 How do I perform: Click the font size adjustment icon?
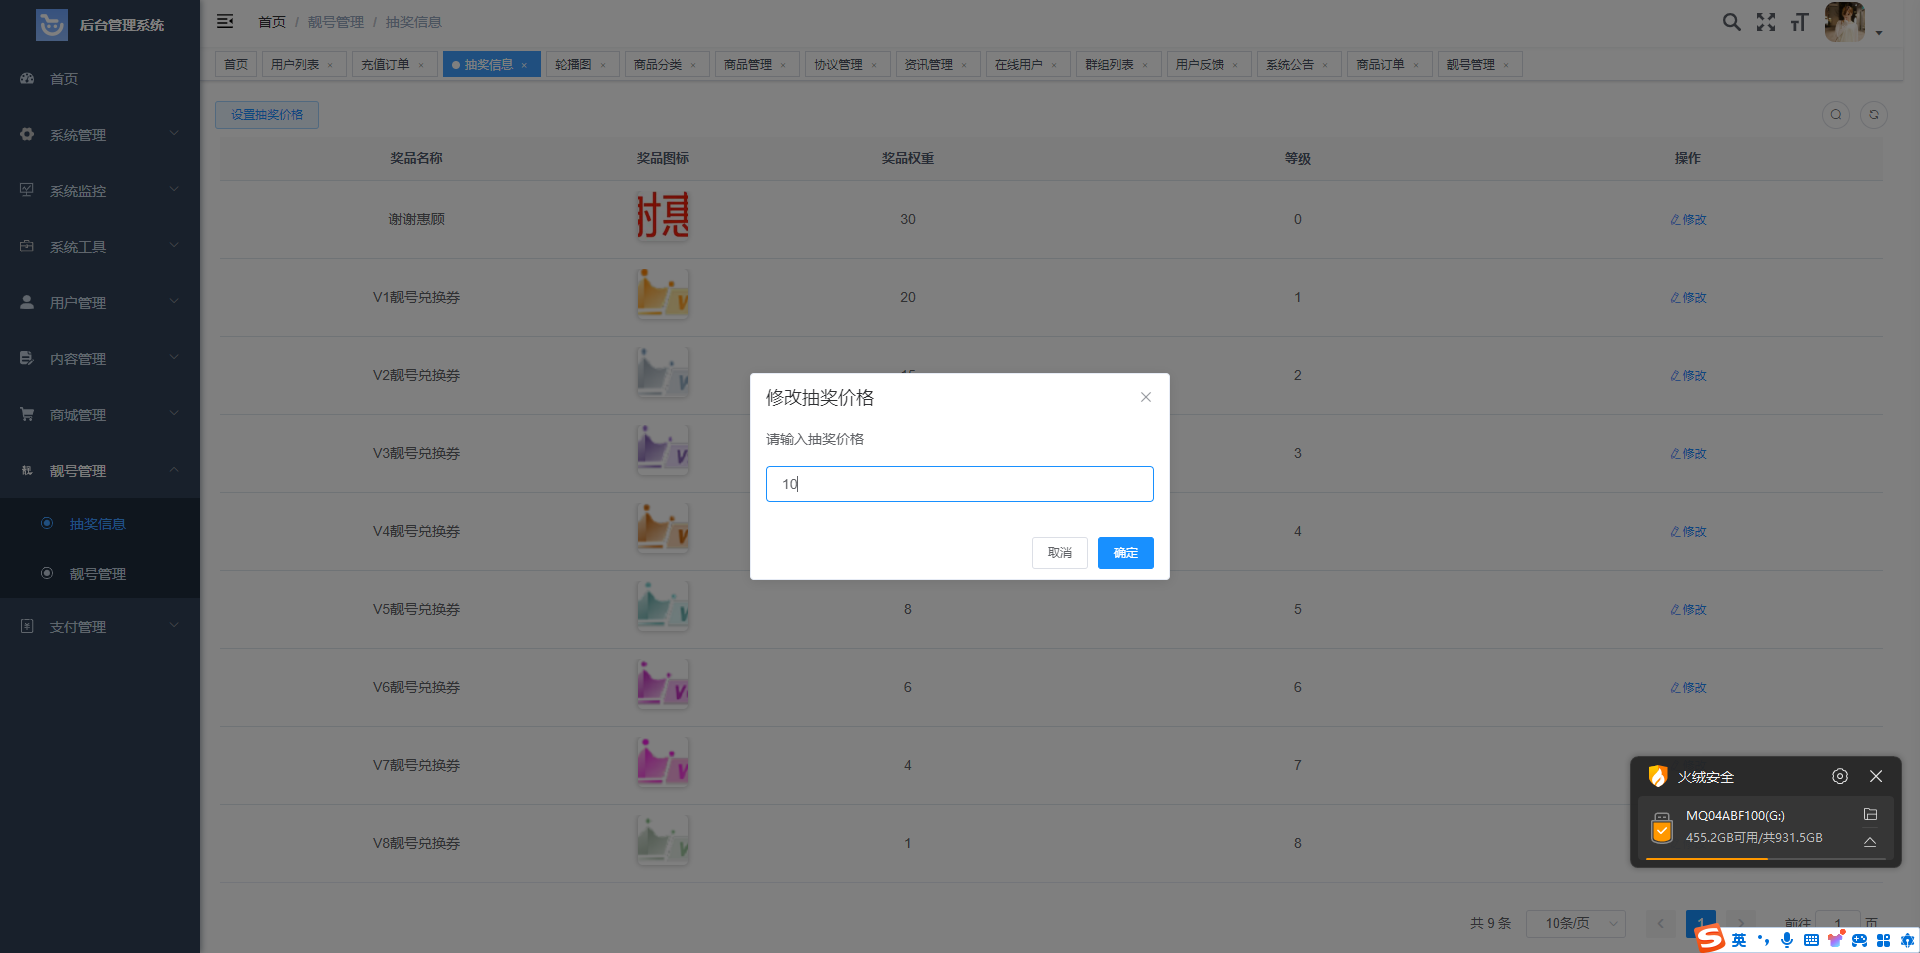[x=1799, y=22]
